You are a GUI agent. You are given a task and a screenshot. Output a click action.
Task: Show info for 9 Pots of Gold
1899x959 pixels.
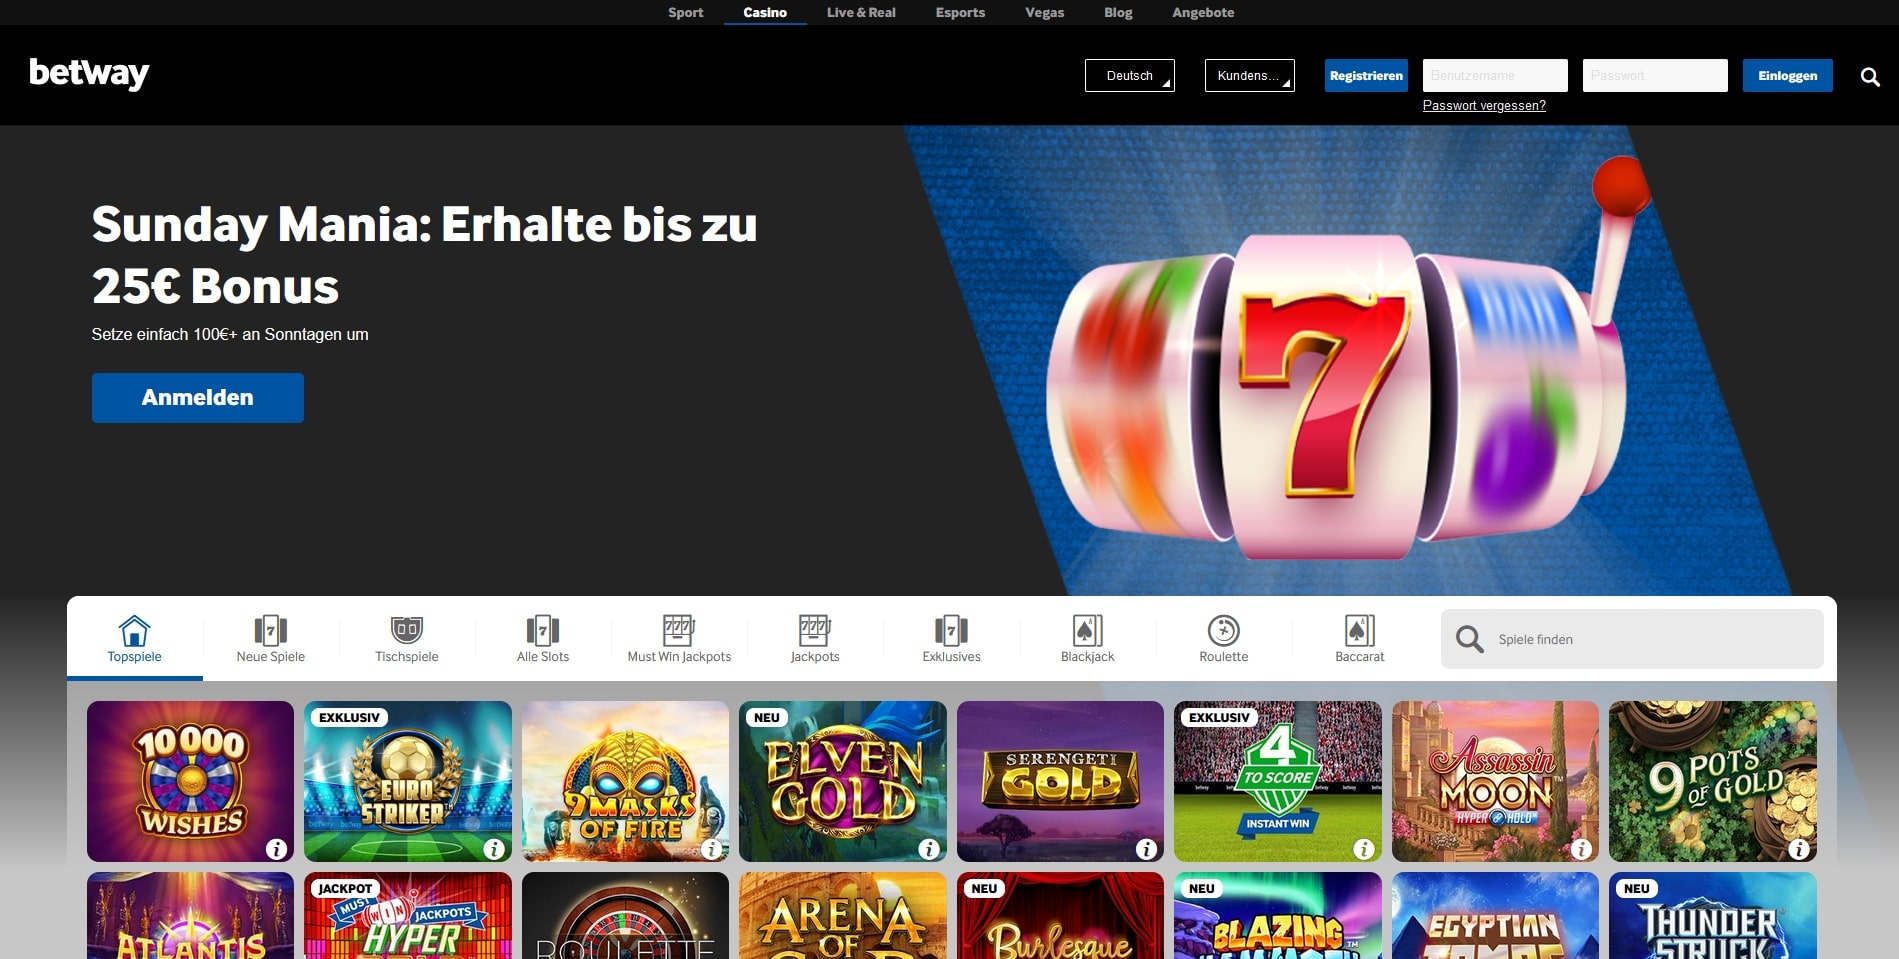pyautogui.click(x=1799, y=849)
